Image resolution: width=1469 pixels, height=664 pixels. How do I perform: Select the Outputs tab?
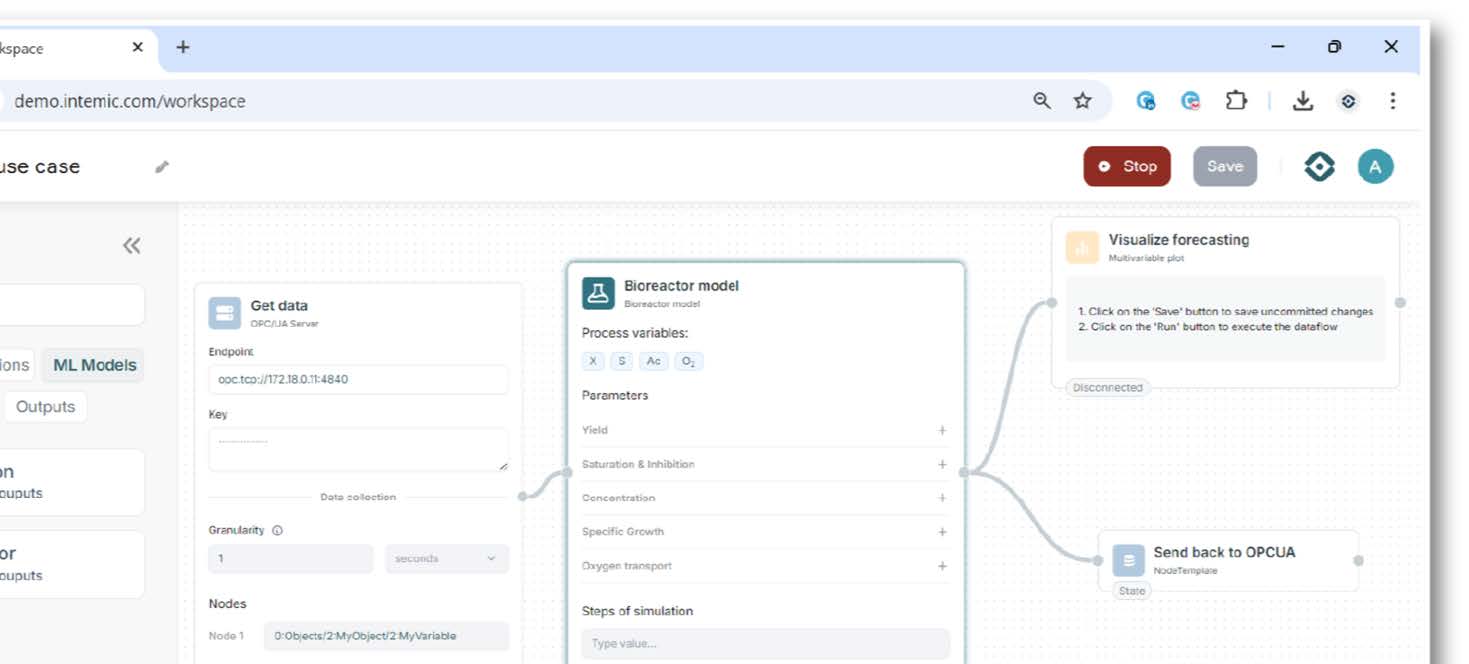(45, 407)
